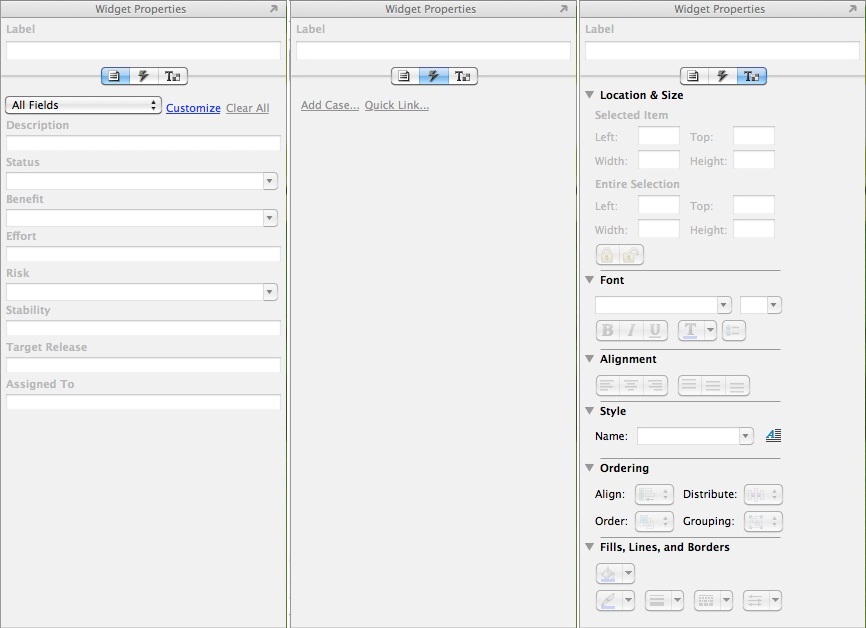The height and width of the screenshot is (628, 866).
Task: Open the font color tool icon
Action: point(689,330)
